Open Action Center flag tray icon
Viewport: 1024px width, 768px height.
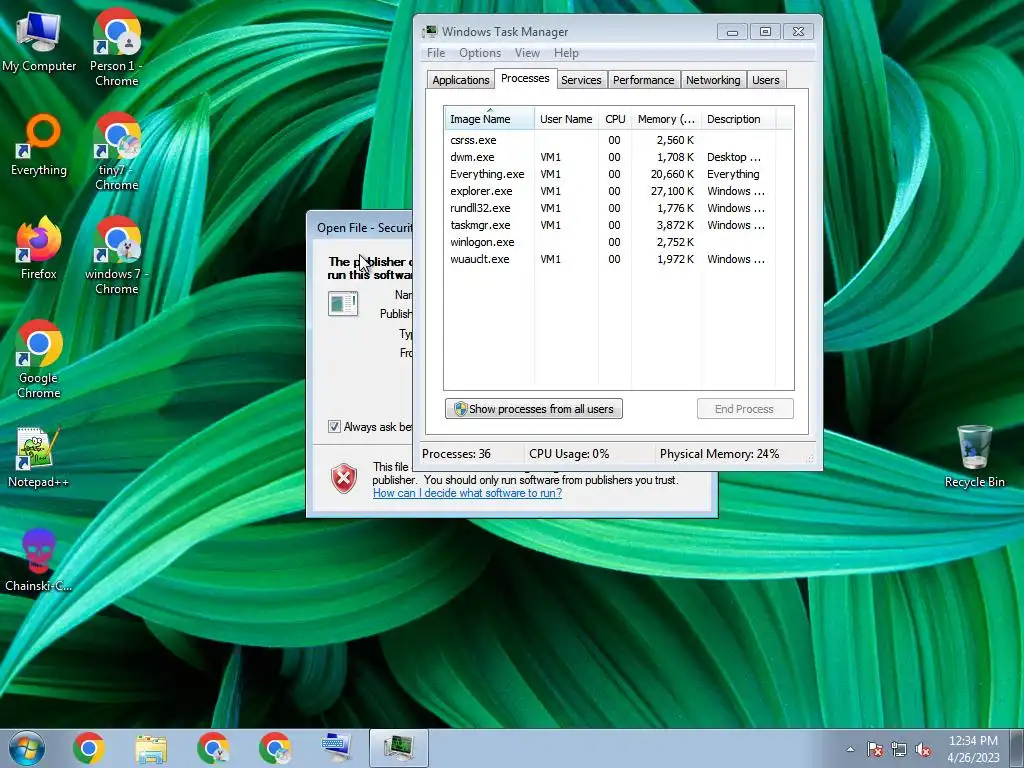point(874,749)
